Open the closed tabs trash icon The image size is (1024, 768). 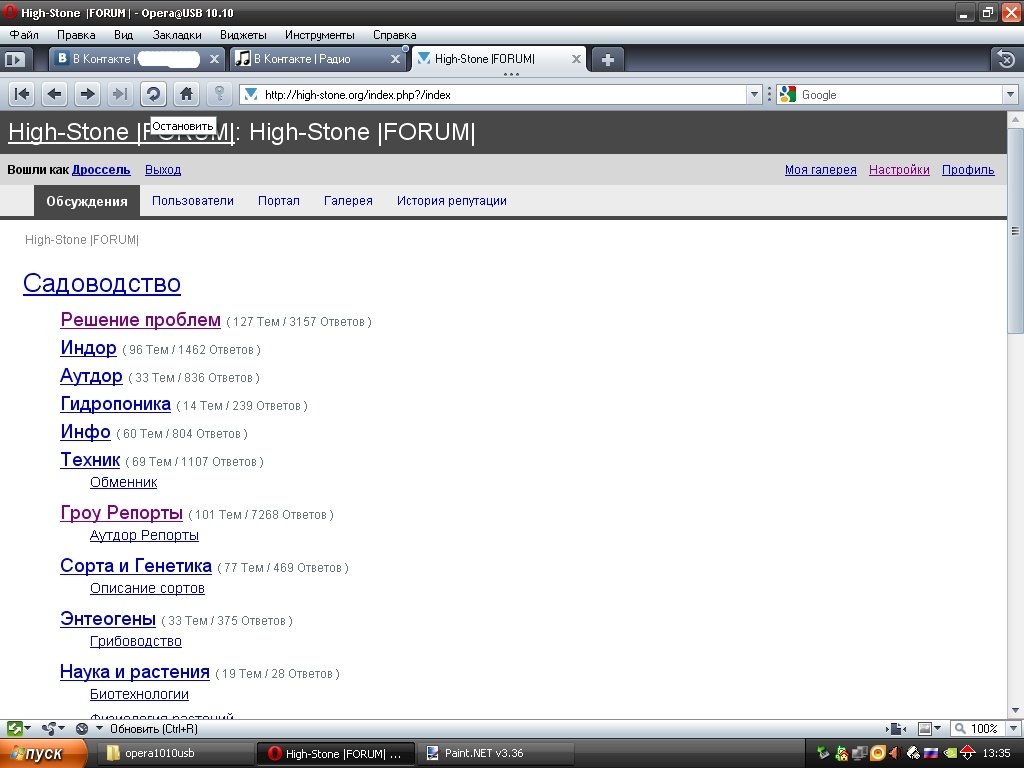(1006, 59)
